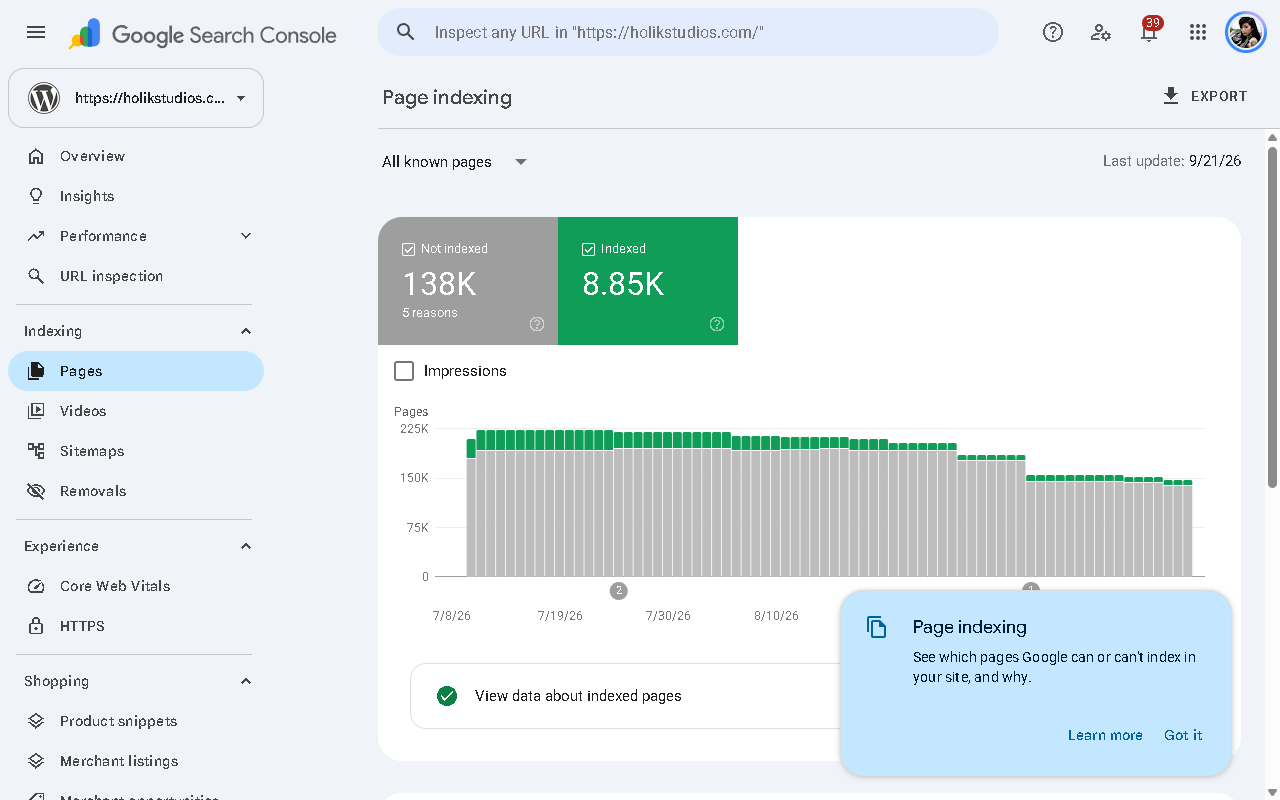The height and width of the screenshot is (800, 1280).
Task: Open help icon on Indexed card
Action: click(x=717, y=324)
